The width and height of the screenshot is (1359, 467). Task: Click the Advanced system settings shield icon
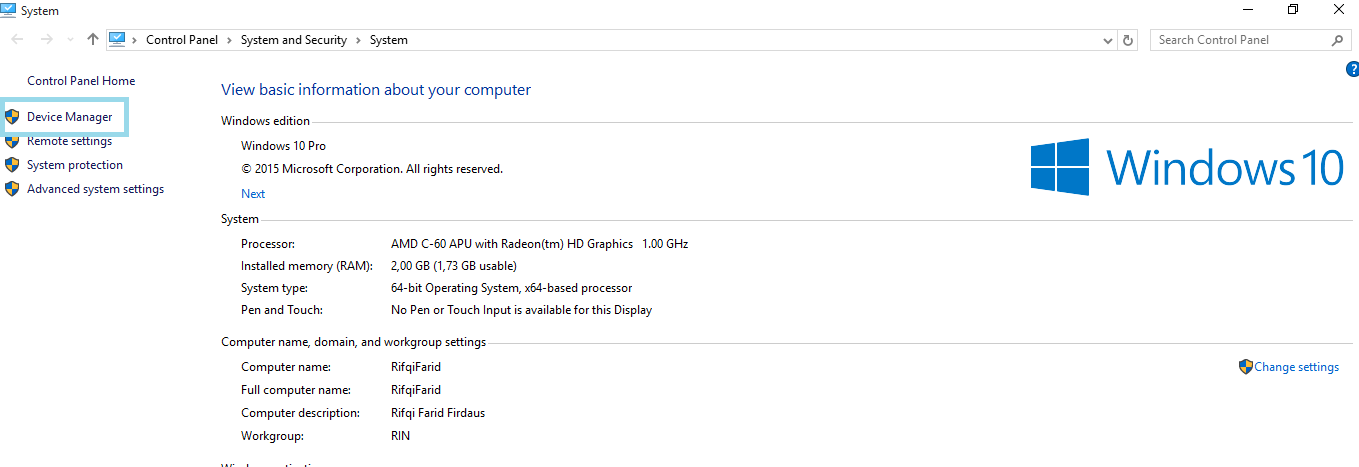(12, 189)
